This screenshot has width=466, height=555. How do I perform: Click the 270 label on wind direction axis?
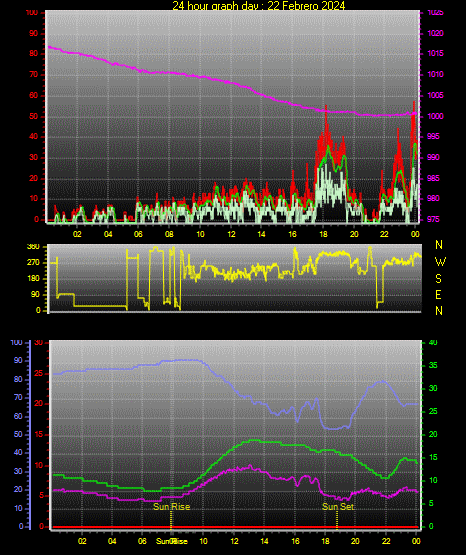coord(33,262)
